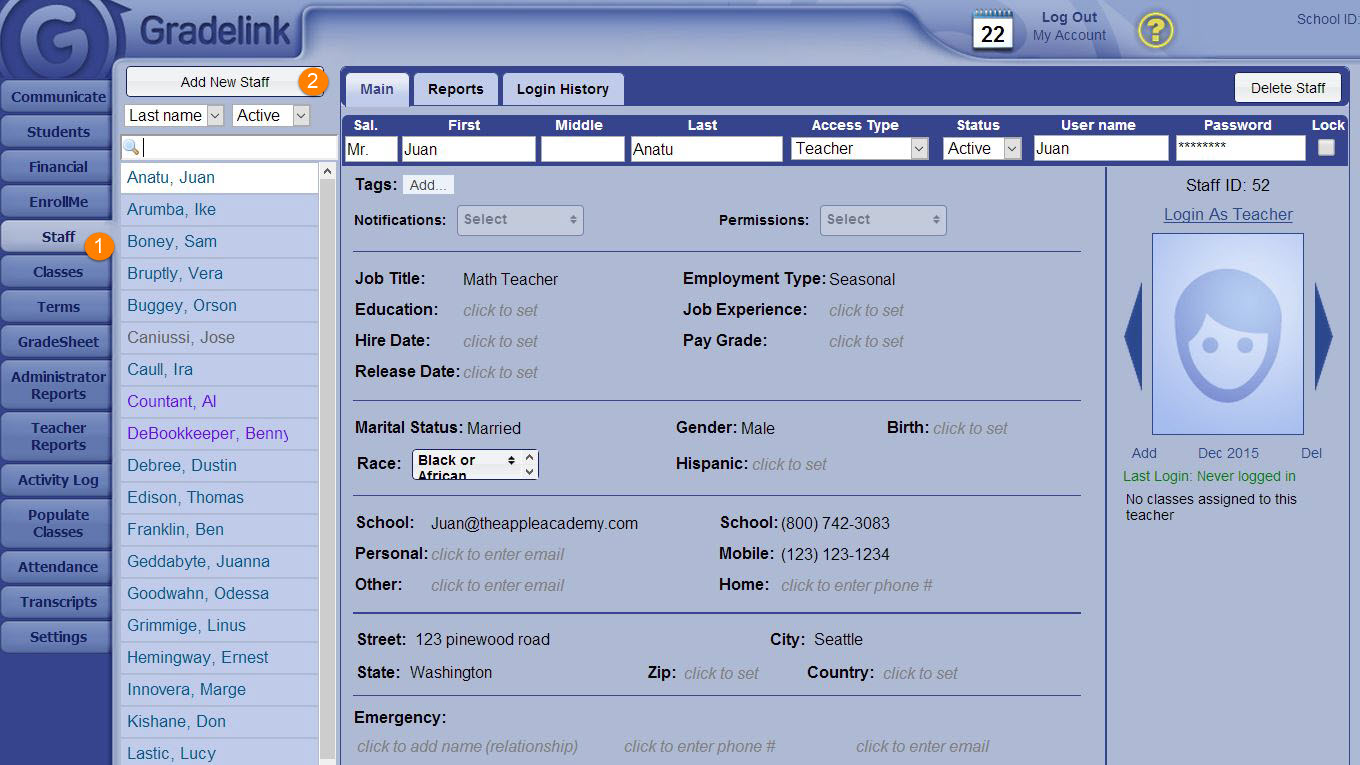Open Transcripts in the sidebar
The width and height of the screenshot is (1360, 765).
point(57,602)
